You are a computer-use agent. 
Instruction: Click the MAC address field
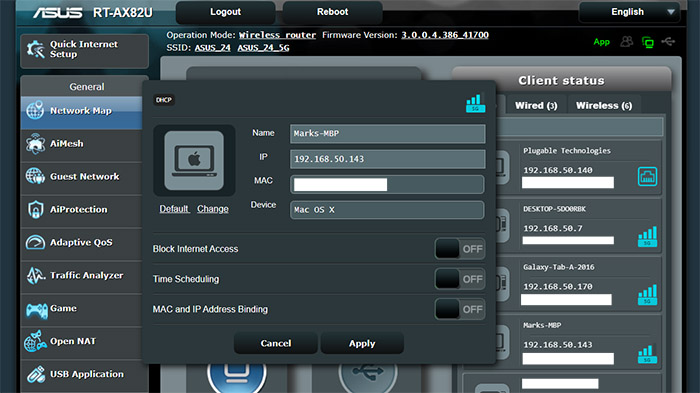point(388,184)
